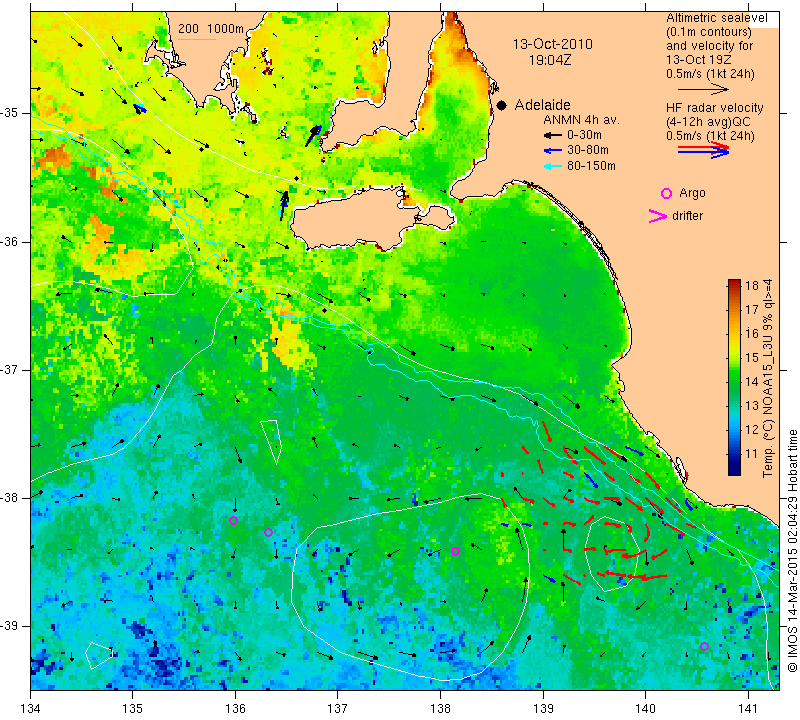Click the longitude 137 axis label

(337, 709)
